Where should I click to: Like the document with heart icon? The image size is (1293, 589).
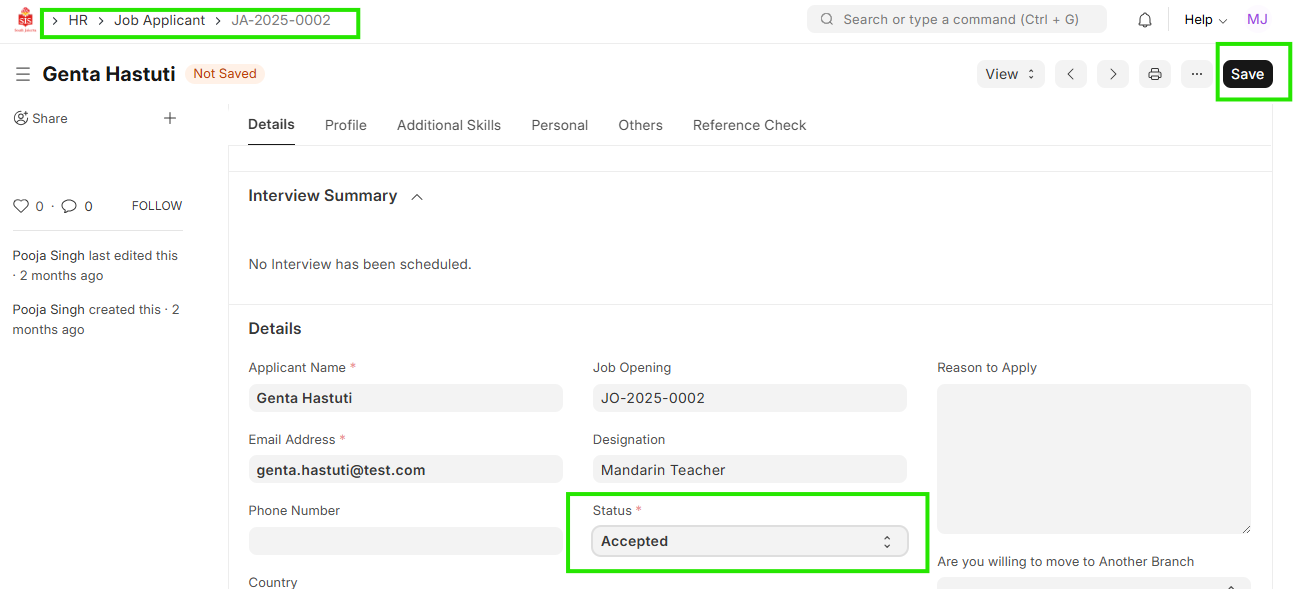tap(21, 206)
